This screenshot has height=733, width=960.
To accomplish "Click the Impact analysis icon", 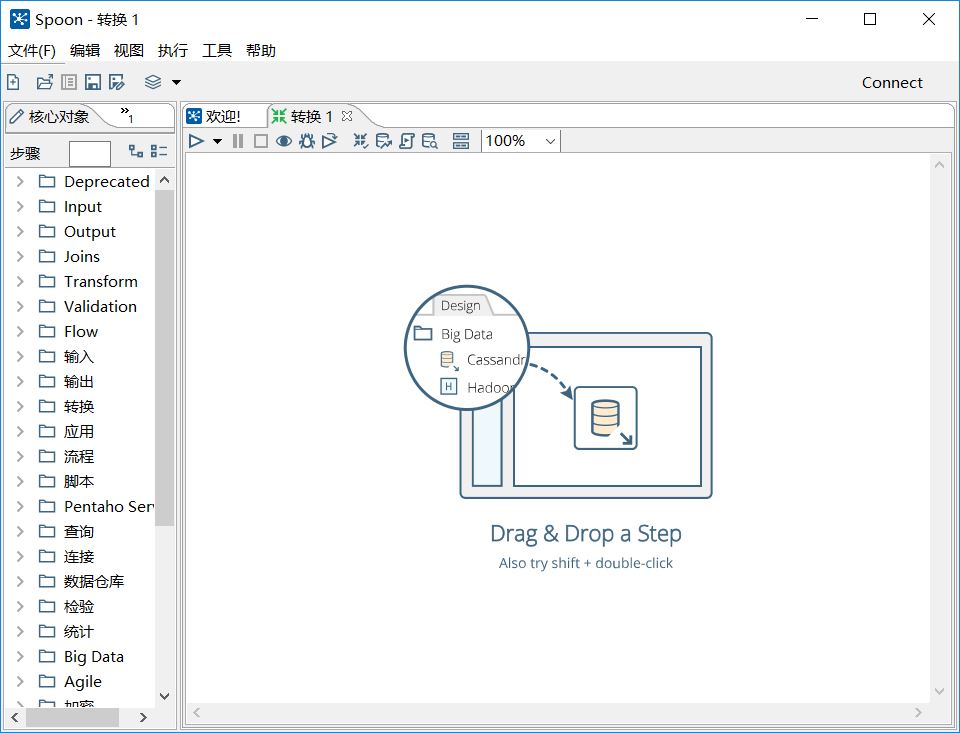I will tap(384, 141).
